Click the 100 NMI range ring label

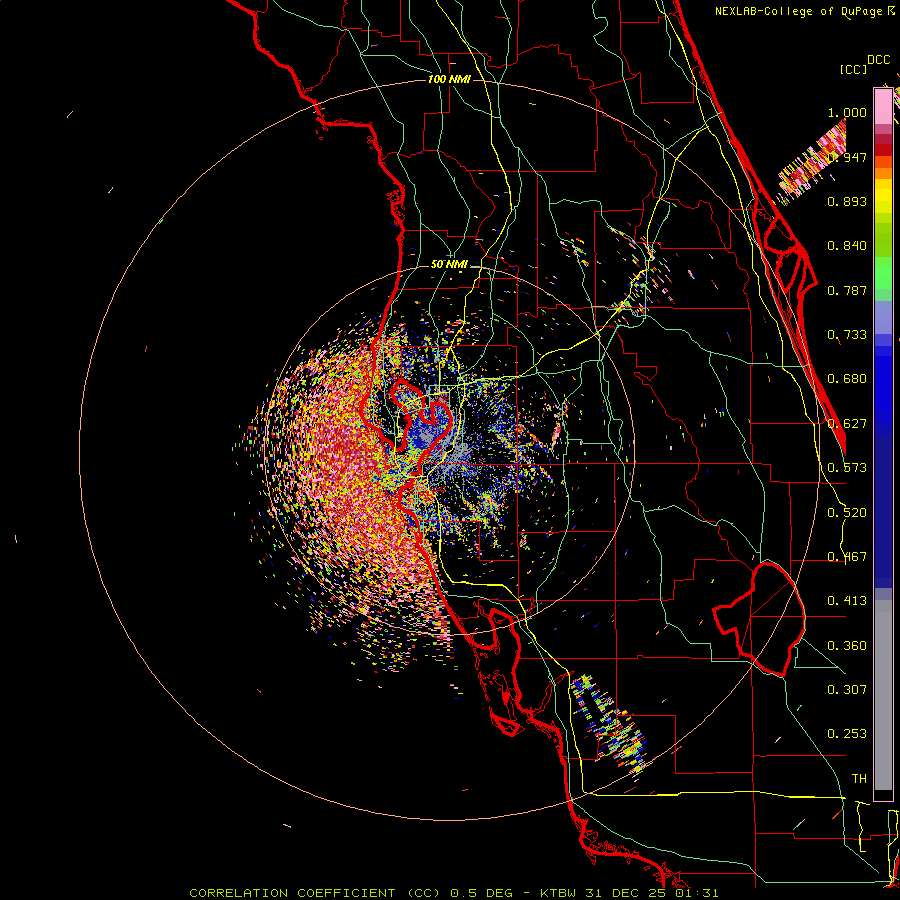[449, 79]
